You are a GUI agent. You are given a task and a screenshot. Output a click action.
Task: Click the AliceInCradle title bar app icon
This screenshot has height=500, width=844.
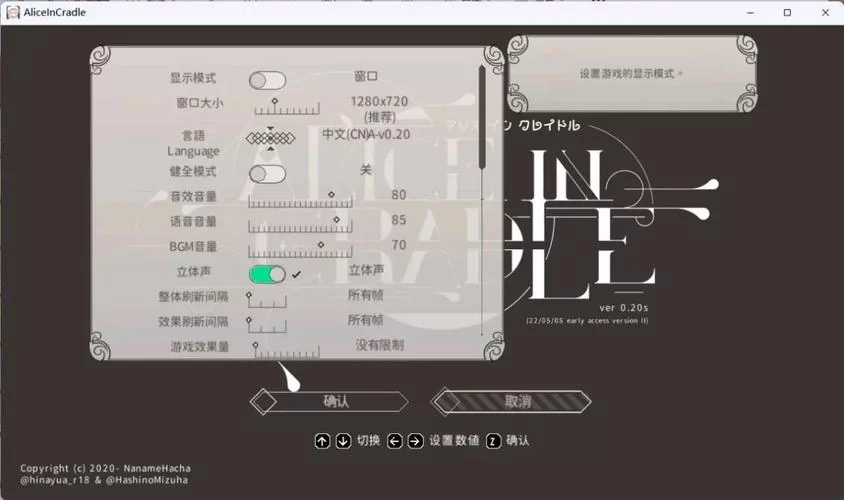pos(12,12)
